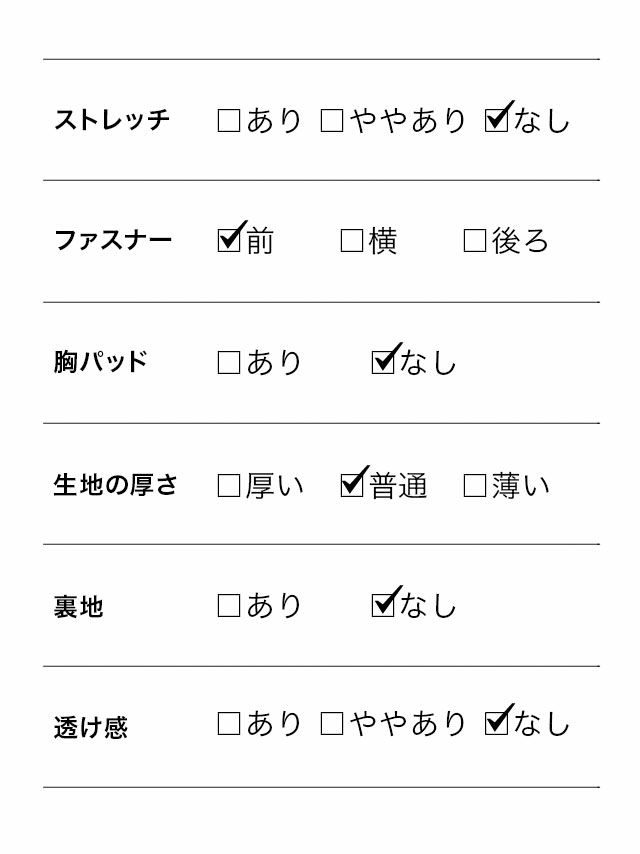Check 胸パッド あり checkbox
640x854 pixels.
coord(229,363)
